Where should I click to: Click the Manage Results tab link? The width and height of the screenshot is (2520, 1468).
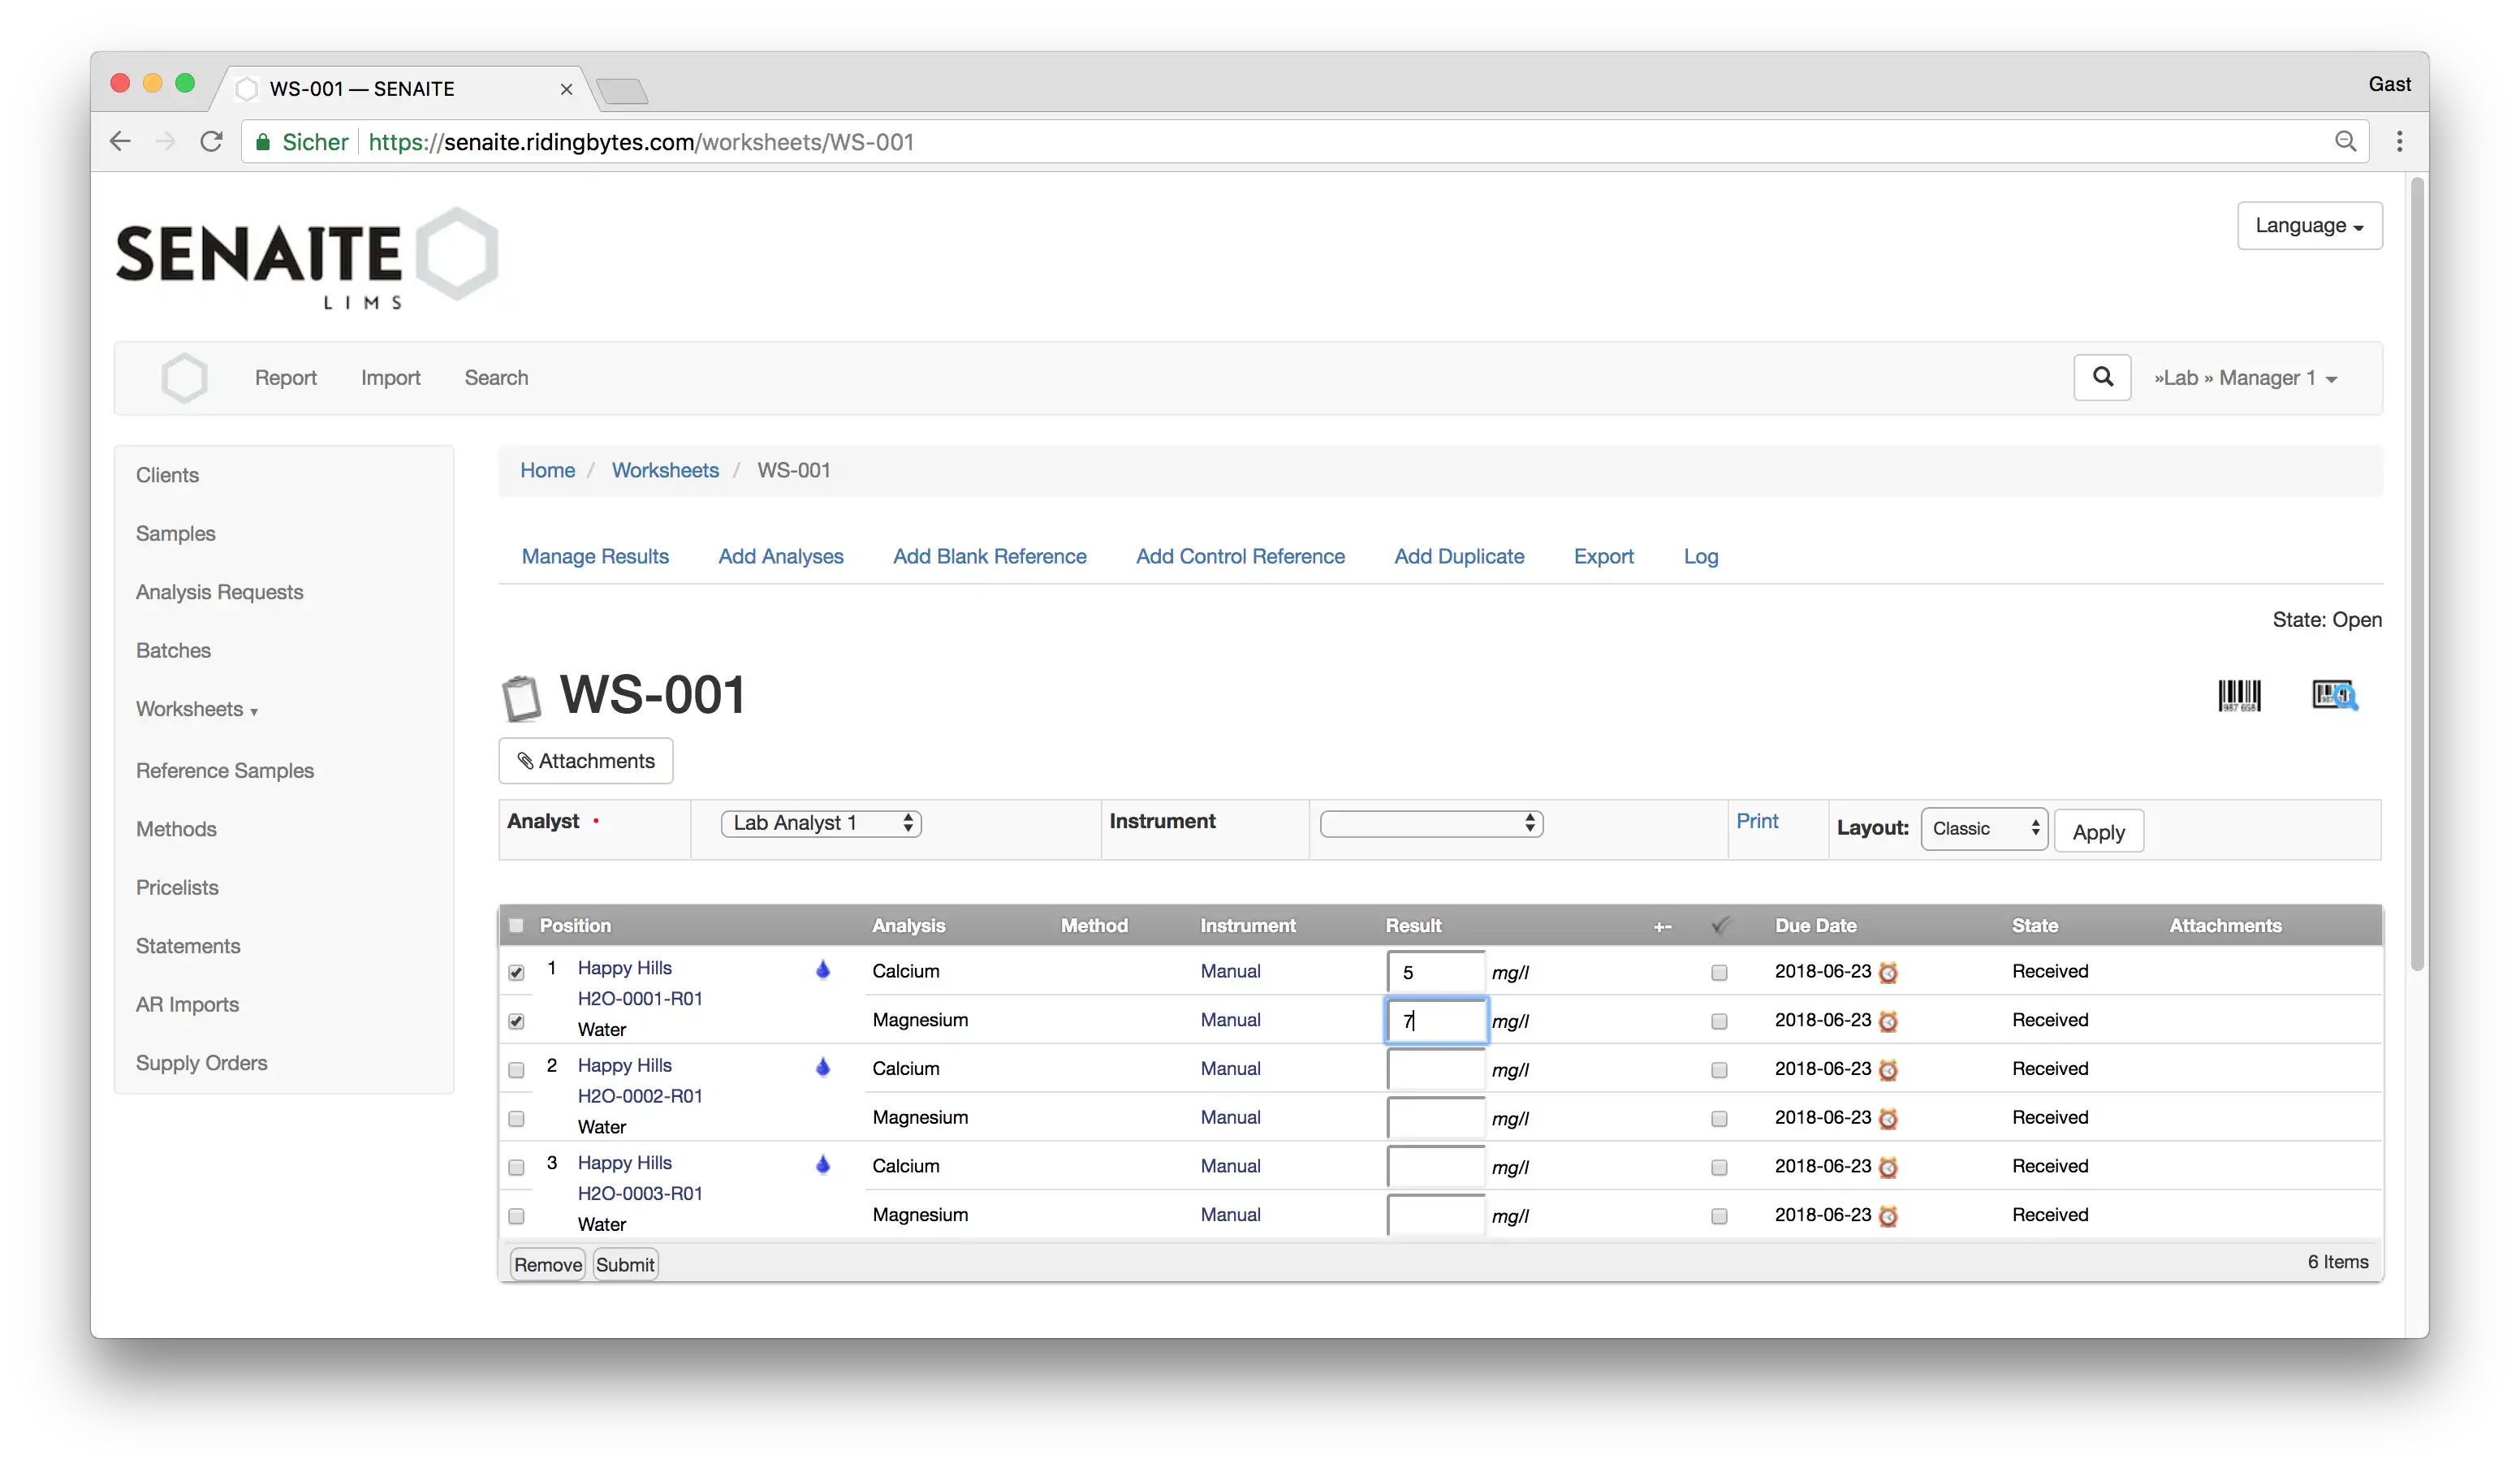click(x=594, y=555)
